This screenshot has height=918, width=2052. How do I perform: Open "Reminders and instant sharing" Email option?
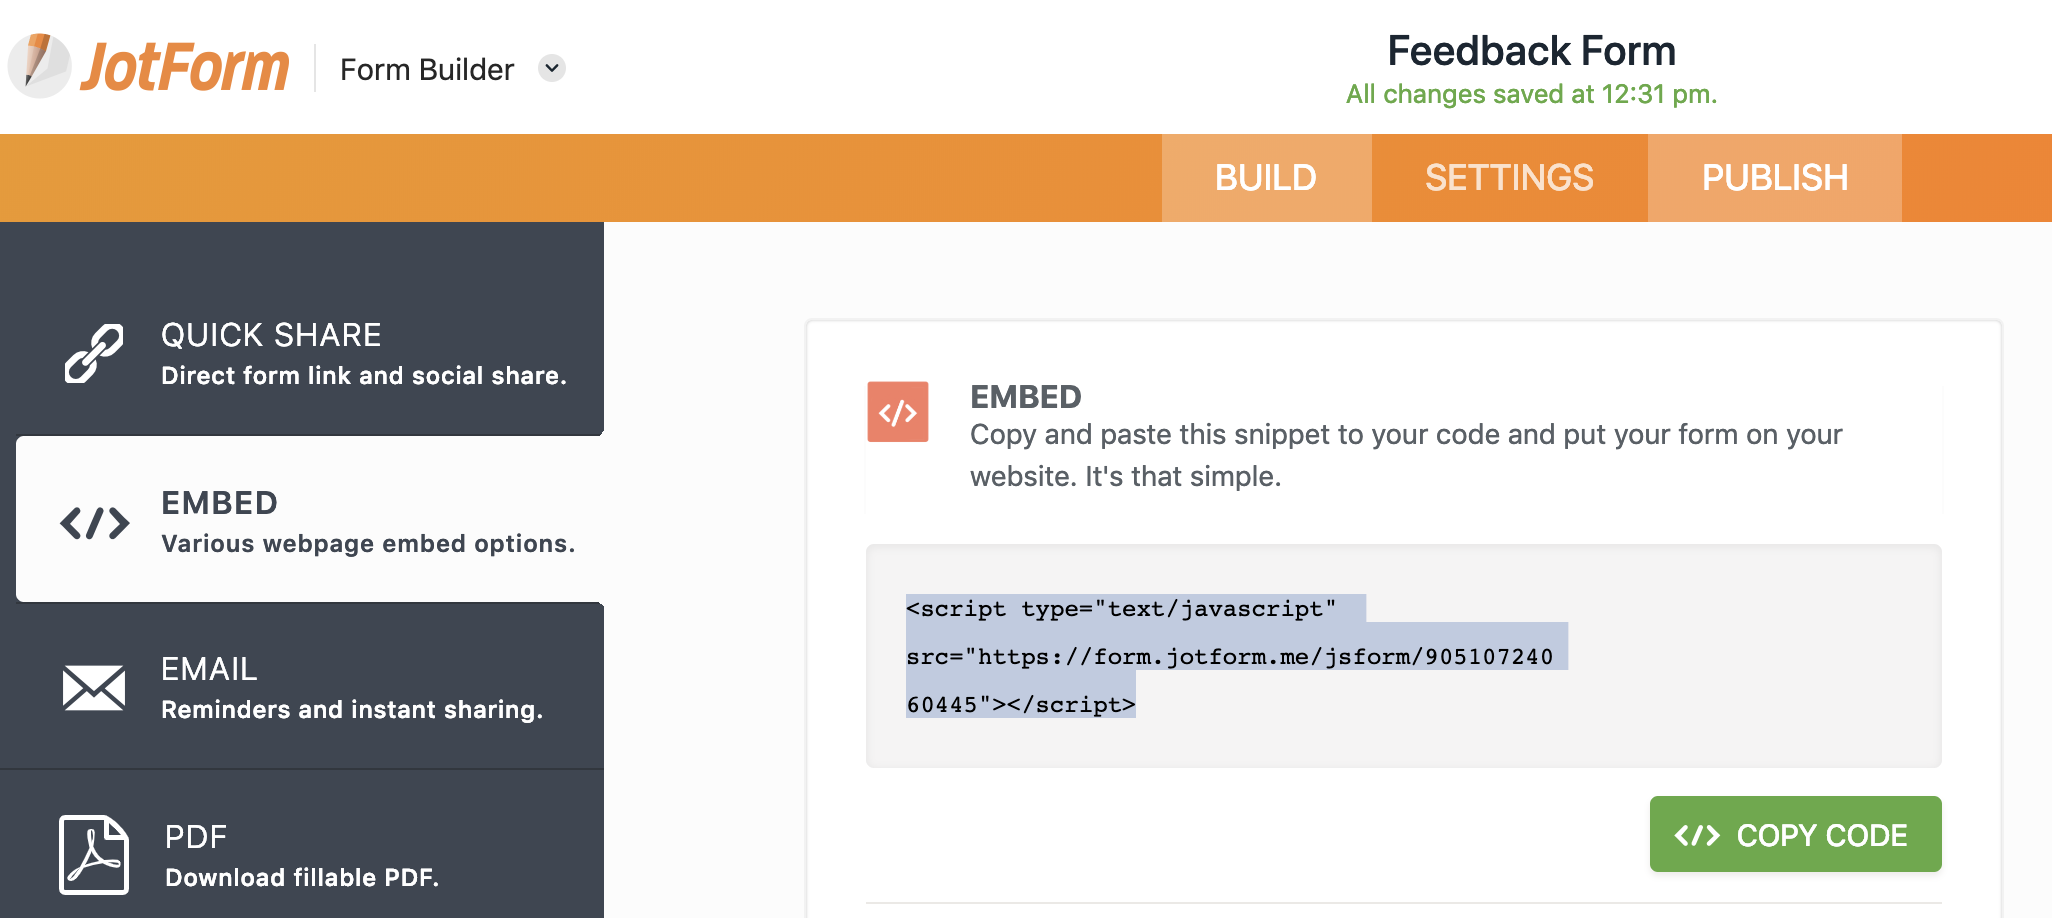tap(352, 710)
